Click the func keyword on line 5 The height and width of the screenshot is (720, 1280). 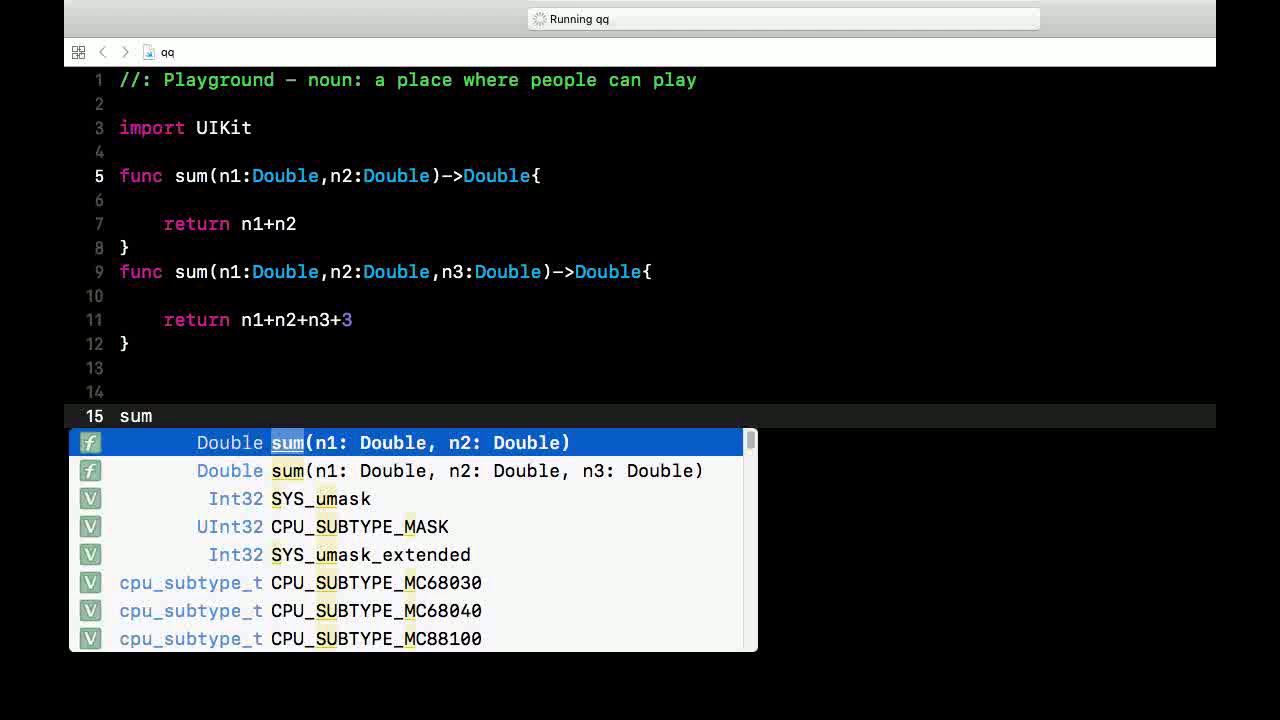click(x=141, y=176)
